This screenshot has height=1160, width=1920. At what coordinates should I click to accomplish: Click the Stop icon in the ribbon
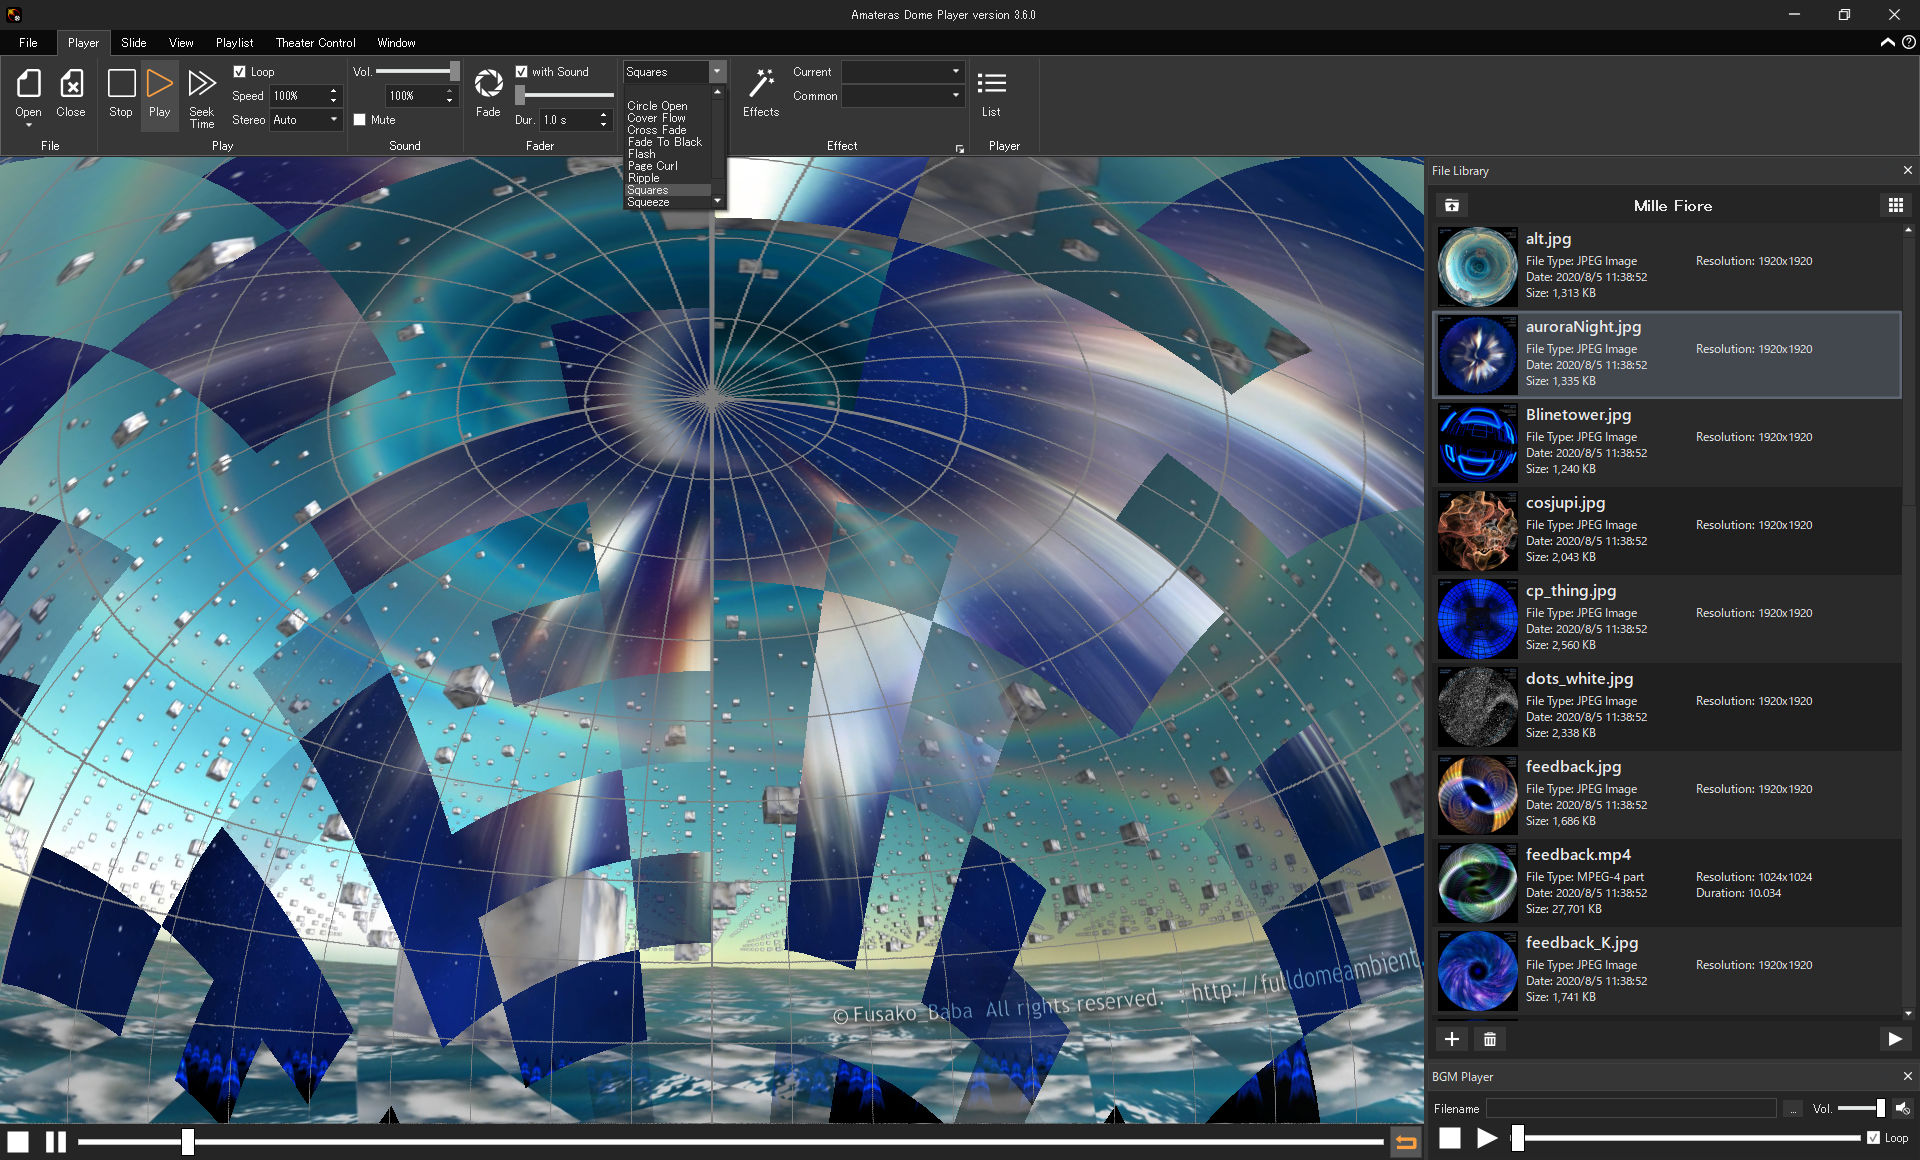coord(121,84)
